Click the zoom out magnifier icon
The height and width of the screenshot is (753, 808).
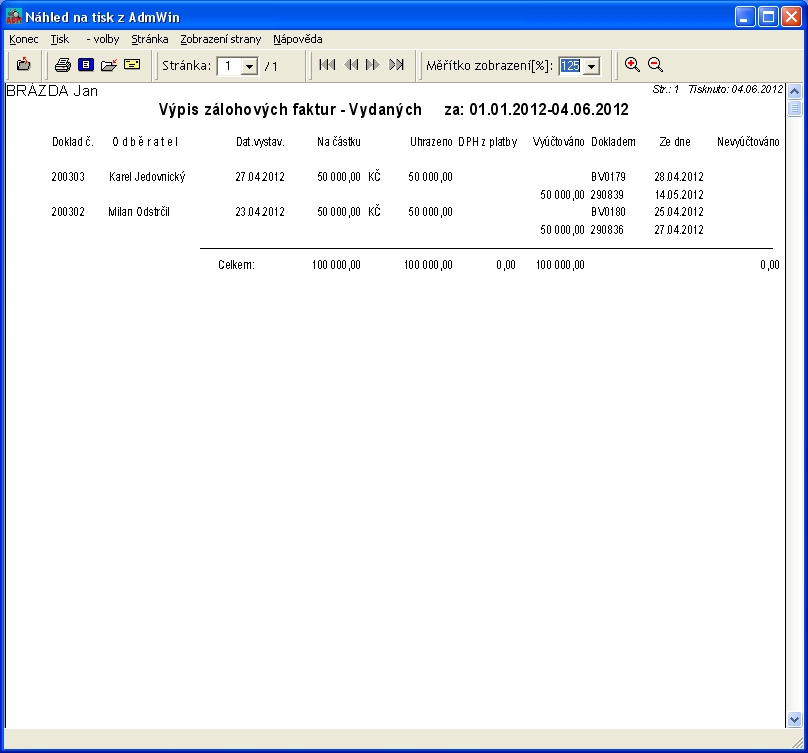[655, 65]
